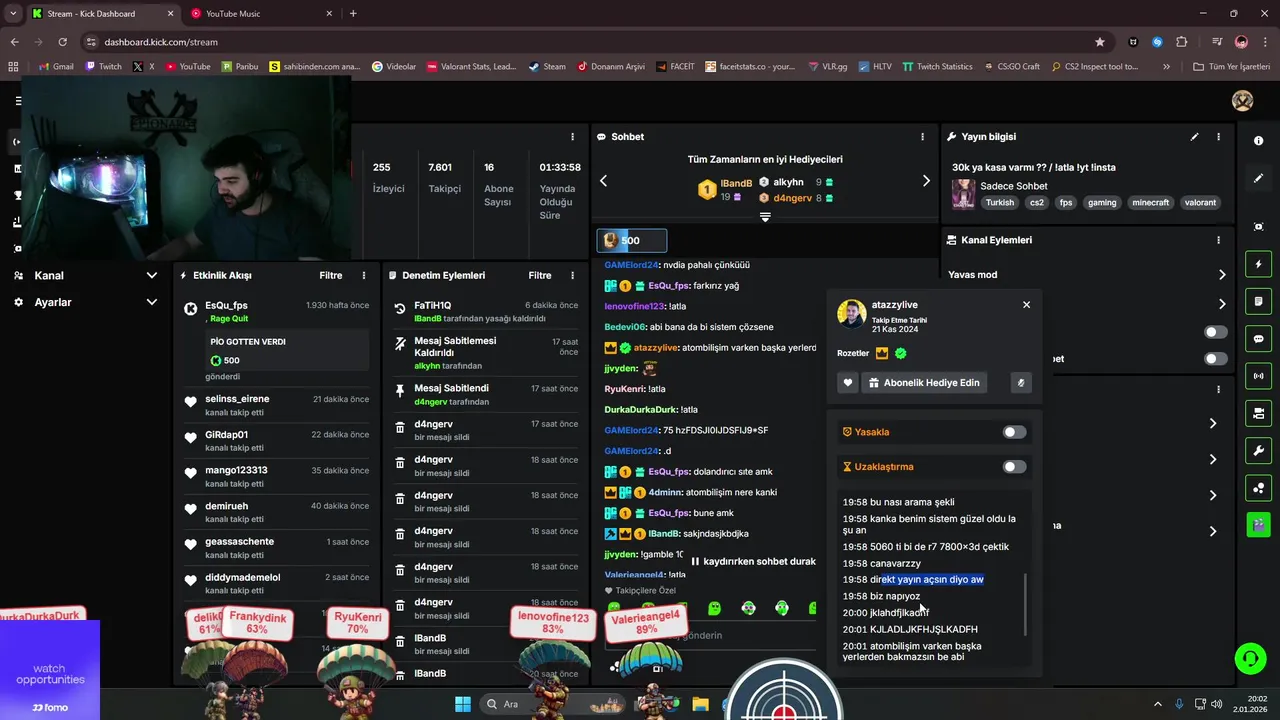Toggle second switch in Kanal Eylemleri
Image resolution: width=1280 pixels, height=720 pixels.
click(1216, 359)
